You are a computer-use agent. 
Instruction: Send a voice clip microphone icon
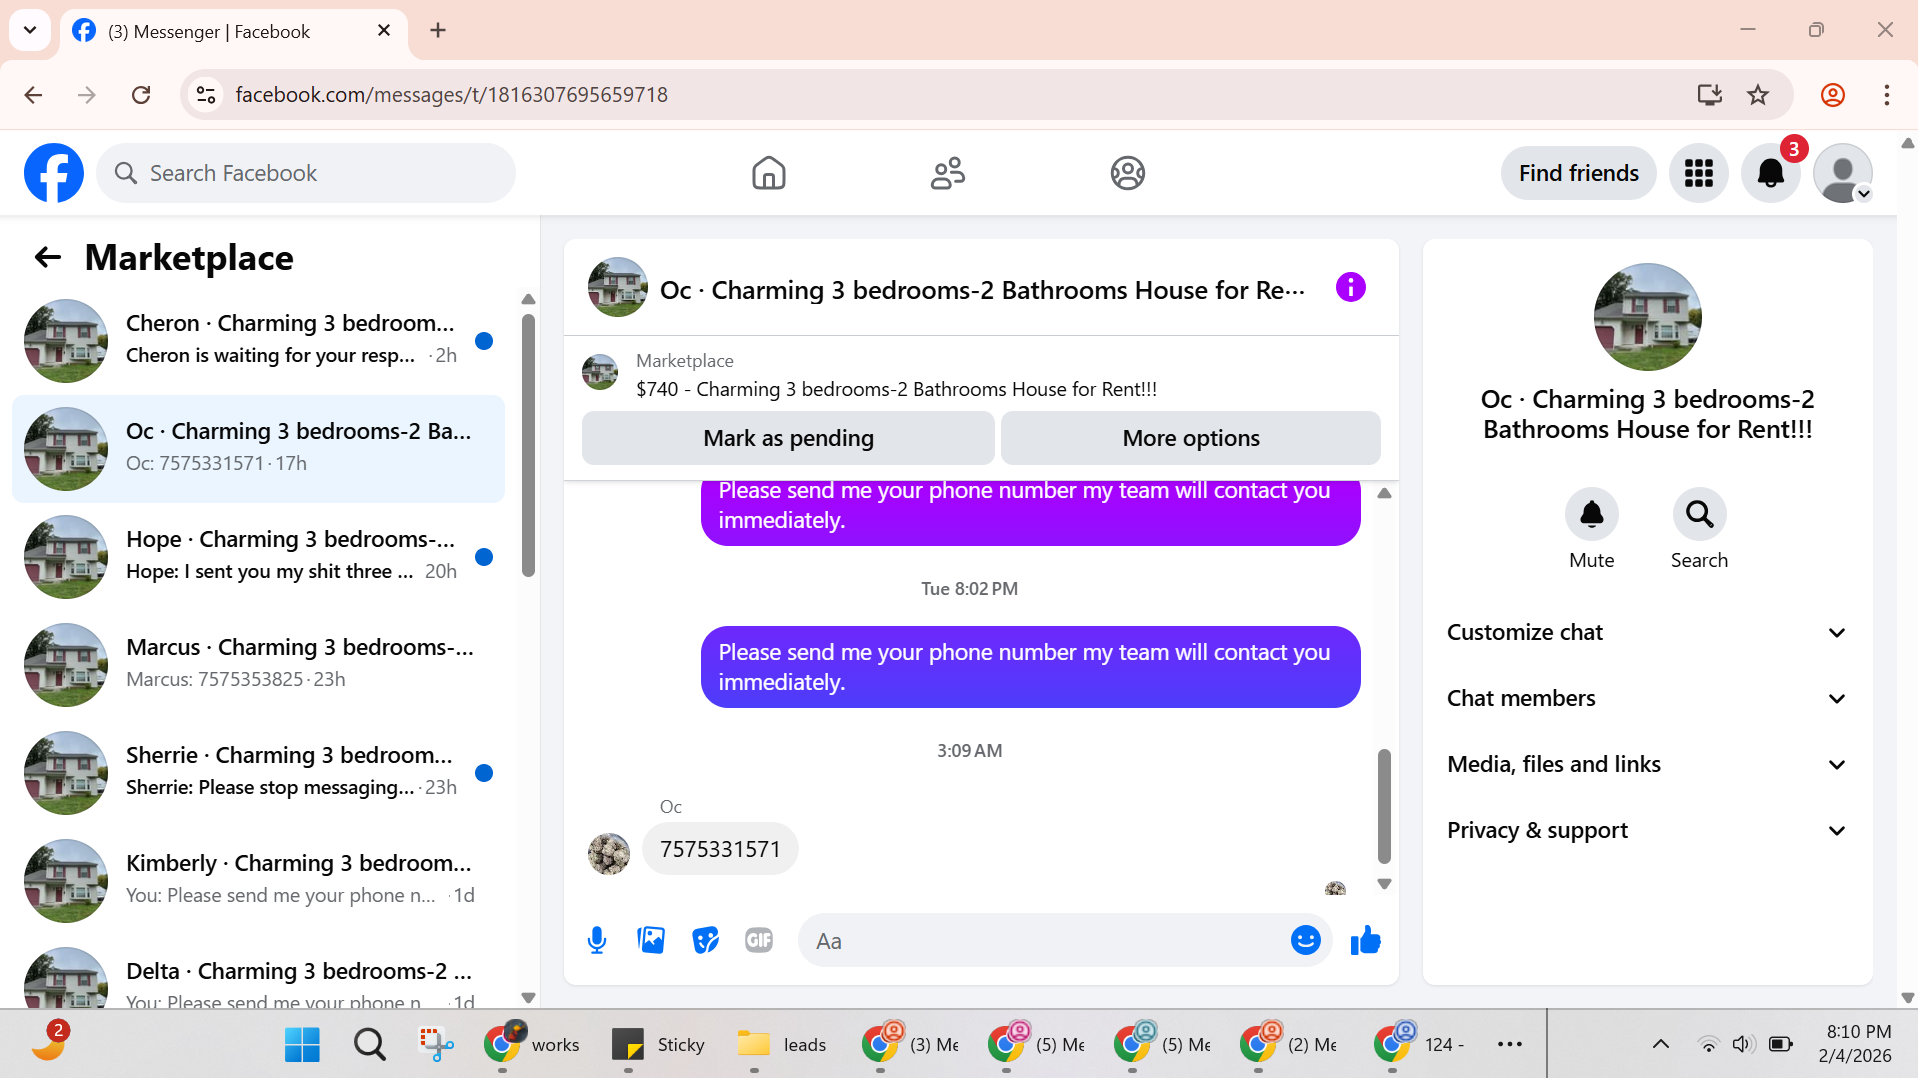(x=597, y=940)
